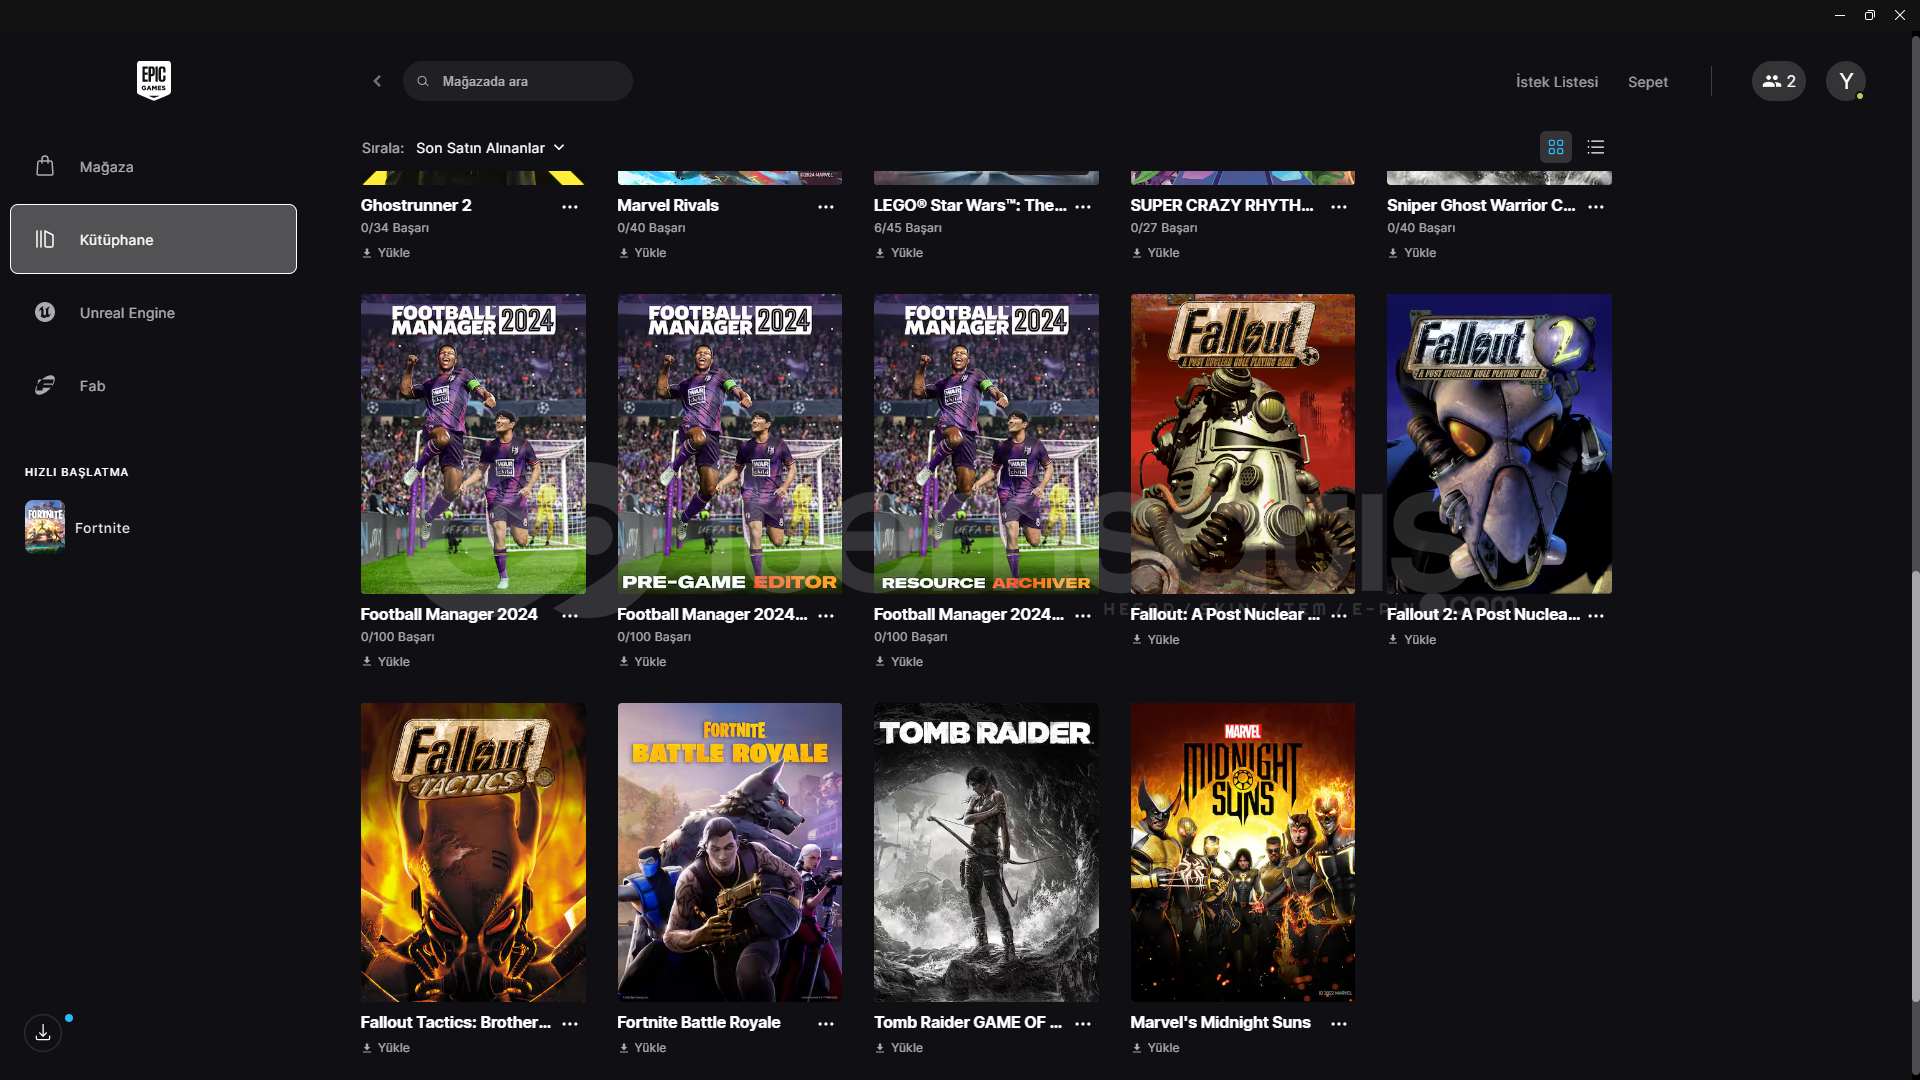1920x1080 pixels.
Task: Install Fallout: A Post Nuclear via Yükle
Action: 1155,640
